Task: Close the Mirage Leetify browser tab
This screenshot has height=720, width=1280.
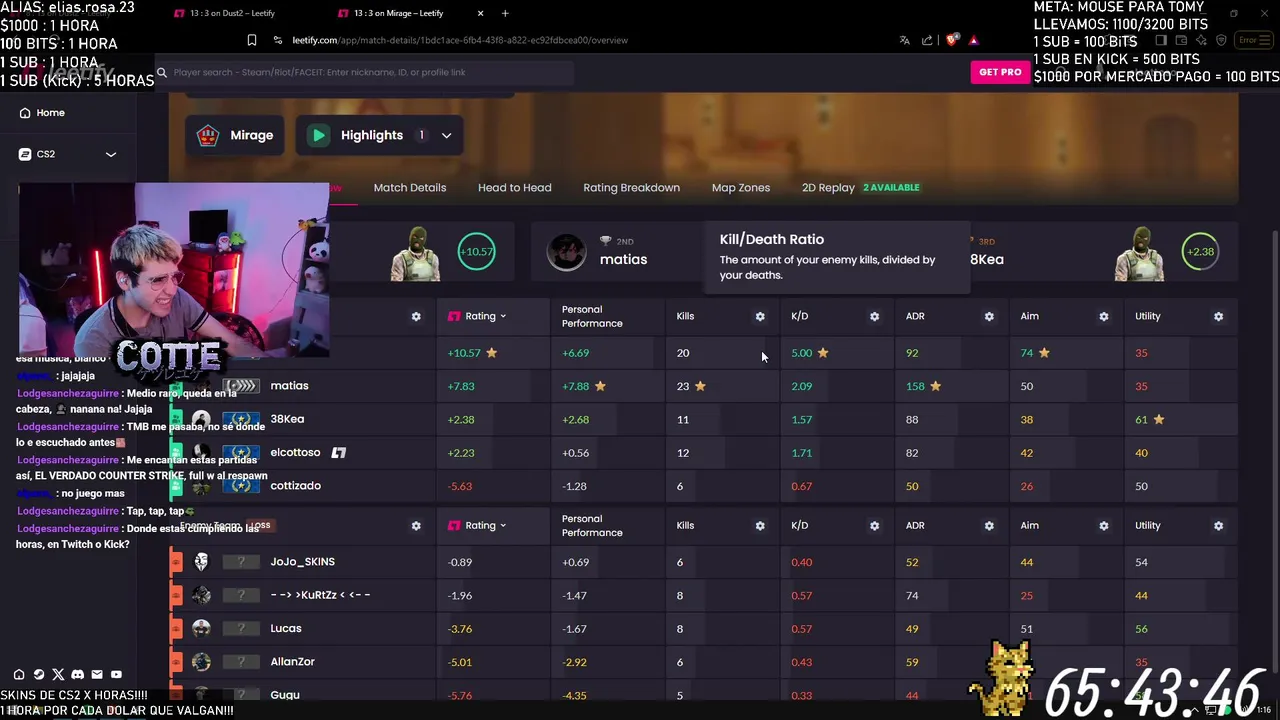Action: click(480, 14)
